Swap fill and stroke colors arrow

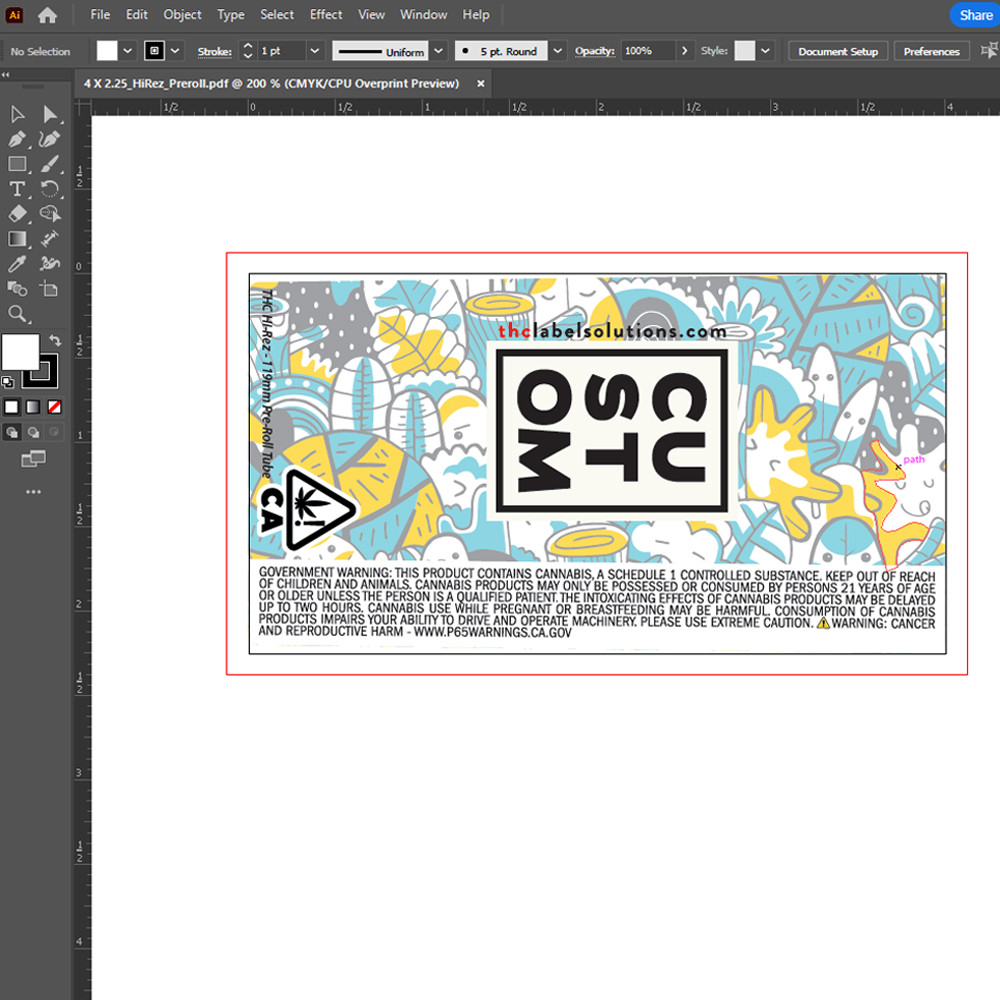[x=55, y=341]
